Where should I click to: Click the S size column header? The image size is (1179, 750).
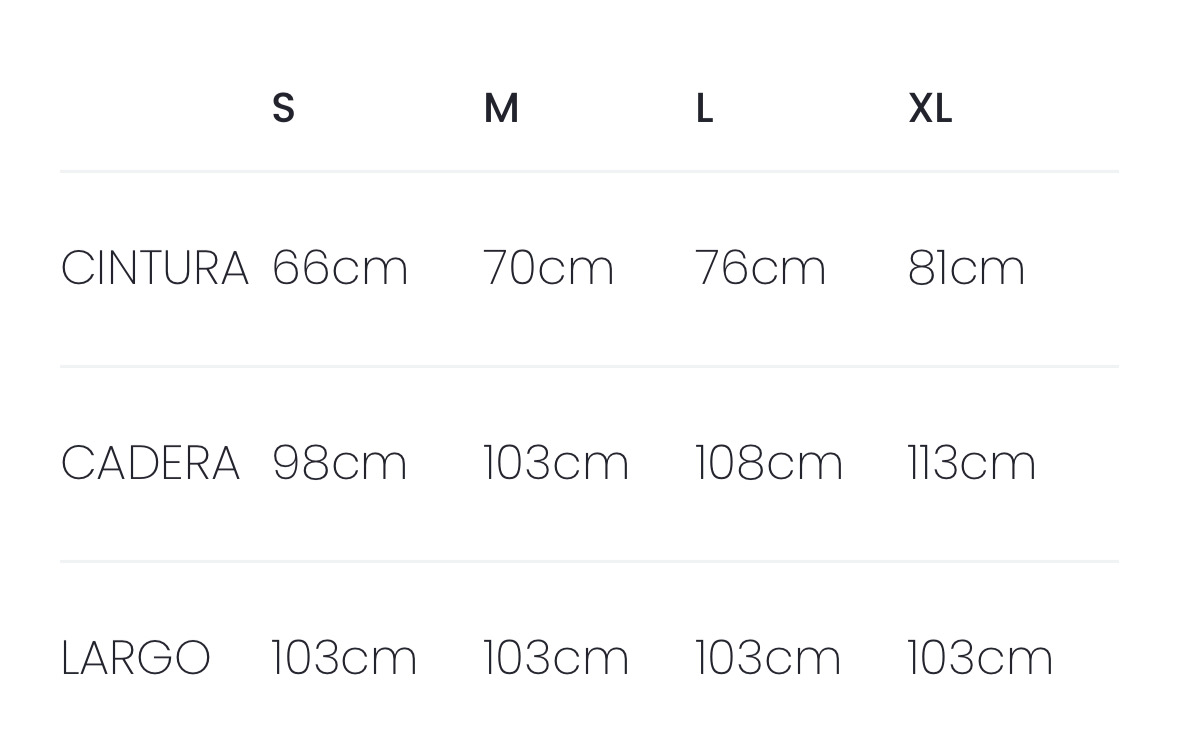click(283, 108)
